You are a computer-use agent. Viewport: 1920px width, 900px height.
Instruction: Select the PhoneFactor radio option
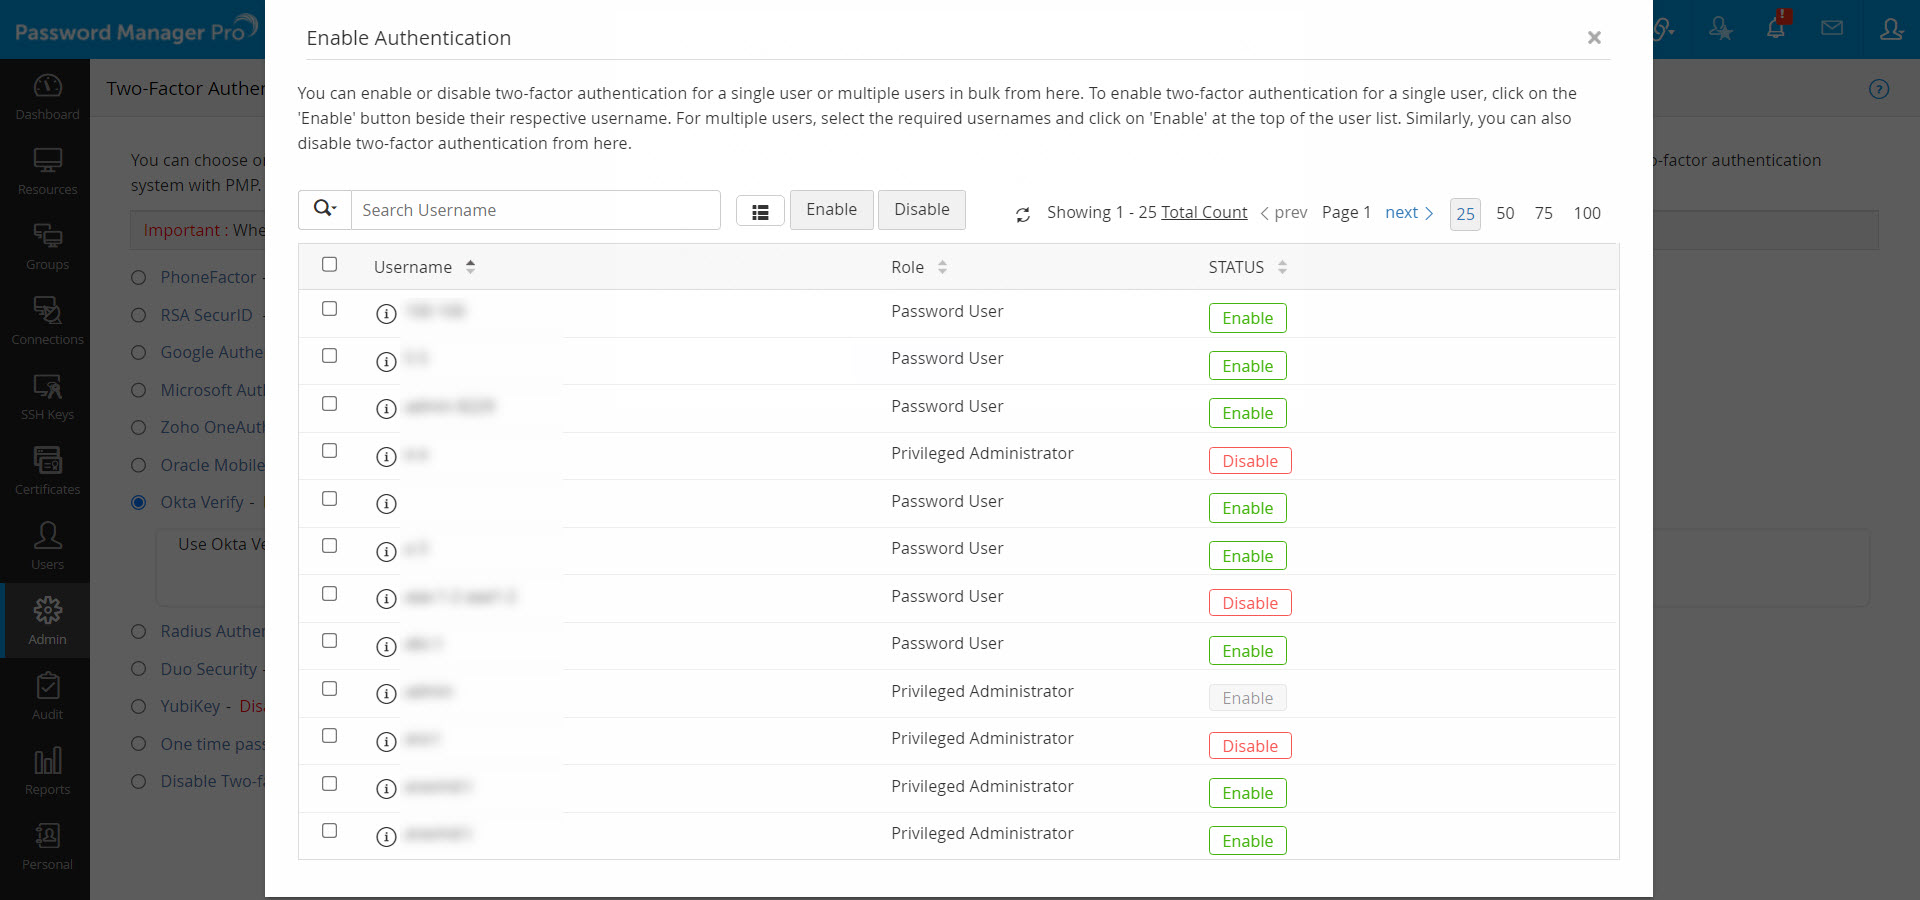click(139, 277)
